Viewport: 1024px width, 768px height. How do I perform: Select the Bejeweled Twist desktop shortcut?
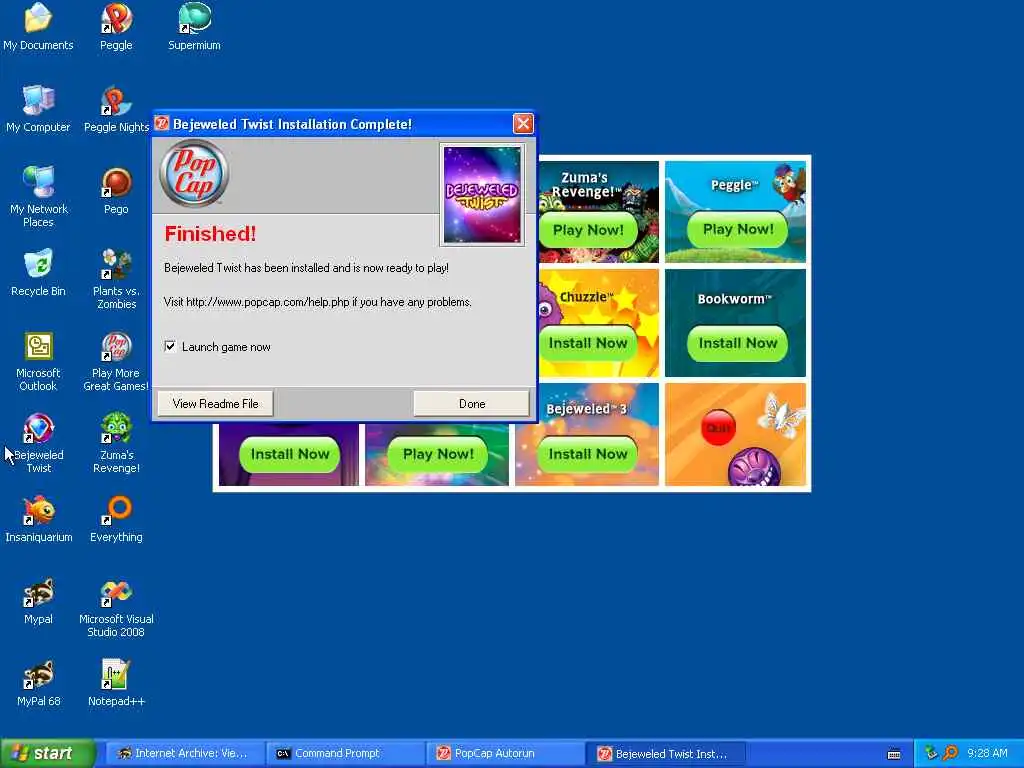pos(39,443)
